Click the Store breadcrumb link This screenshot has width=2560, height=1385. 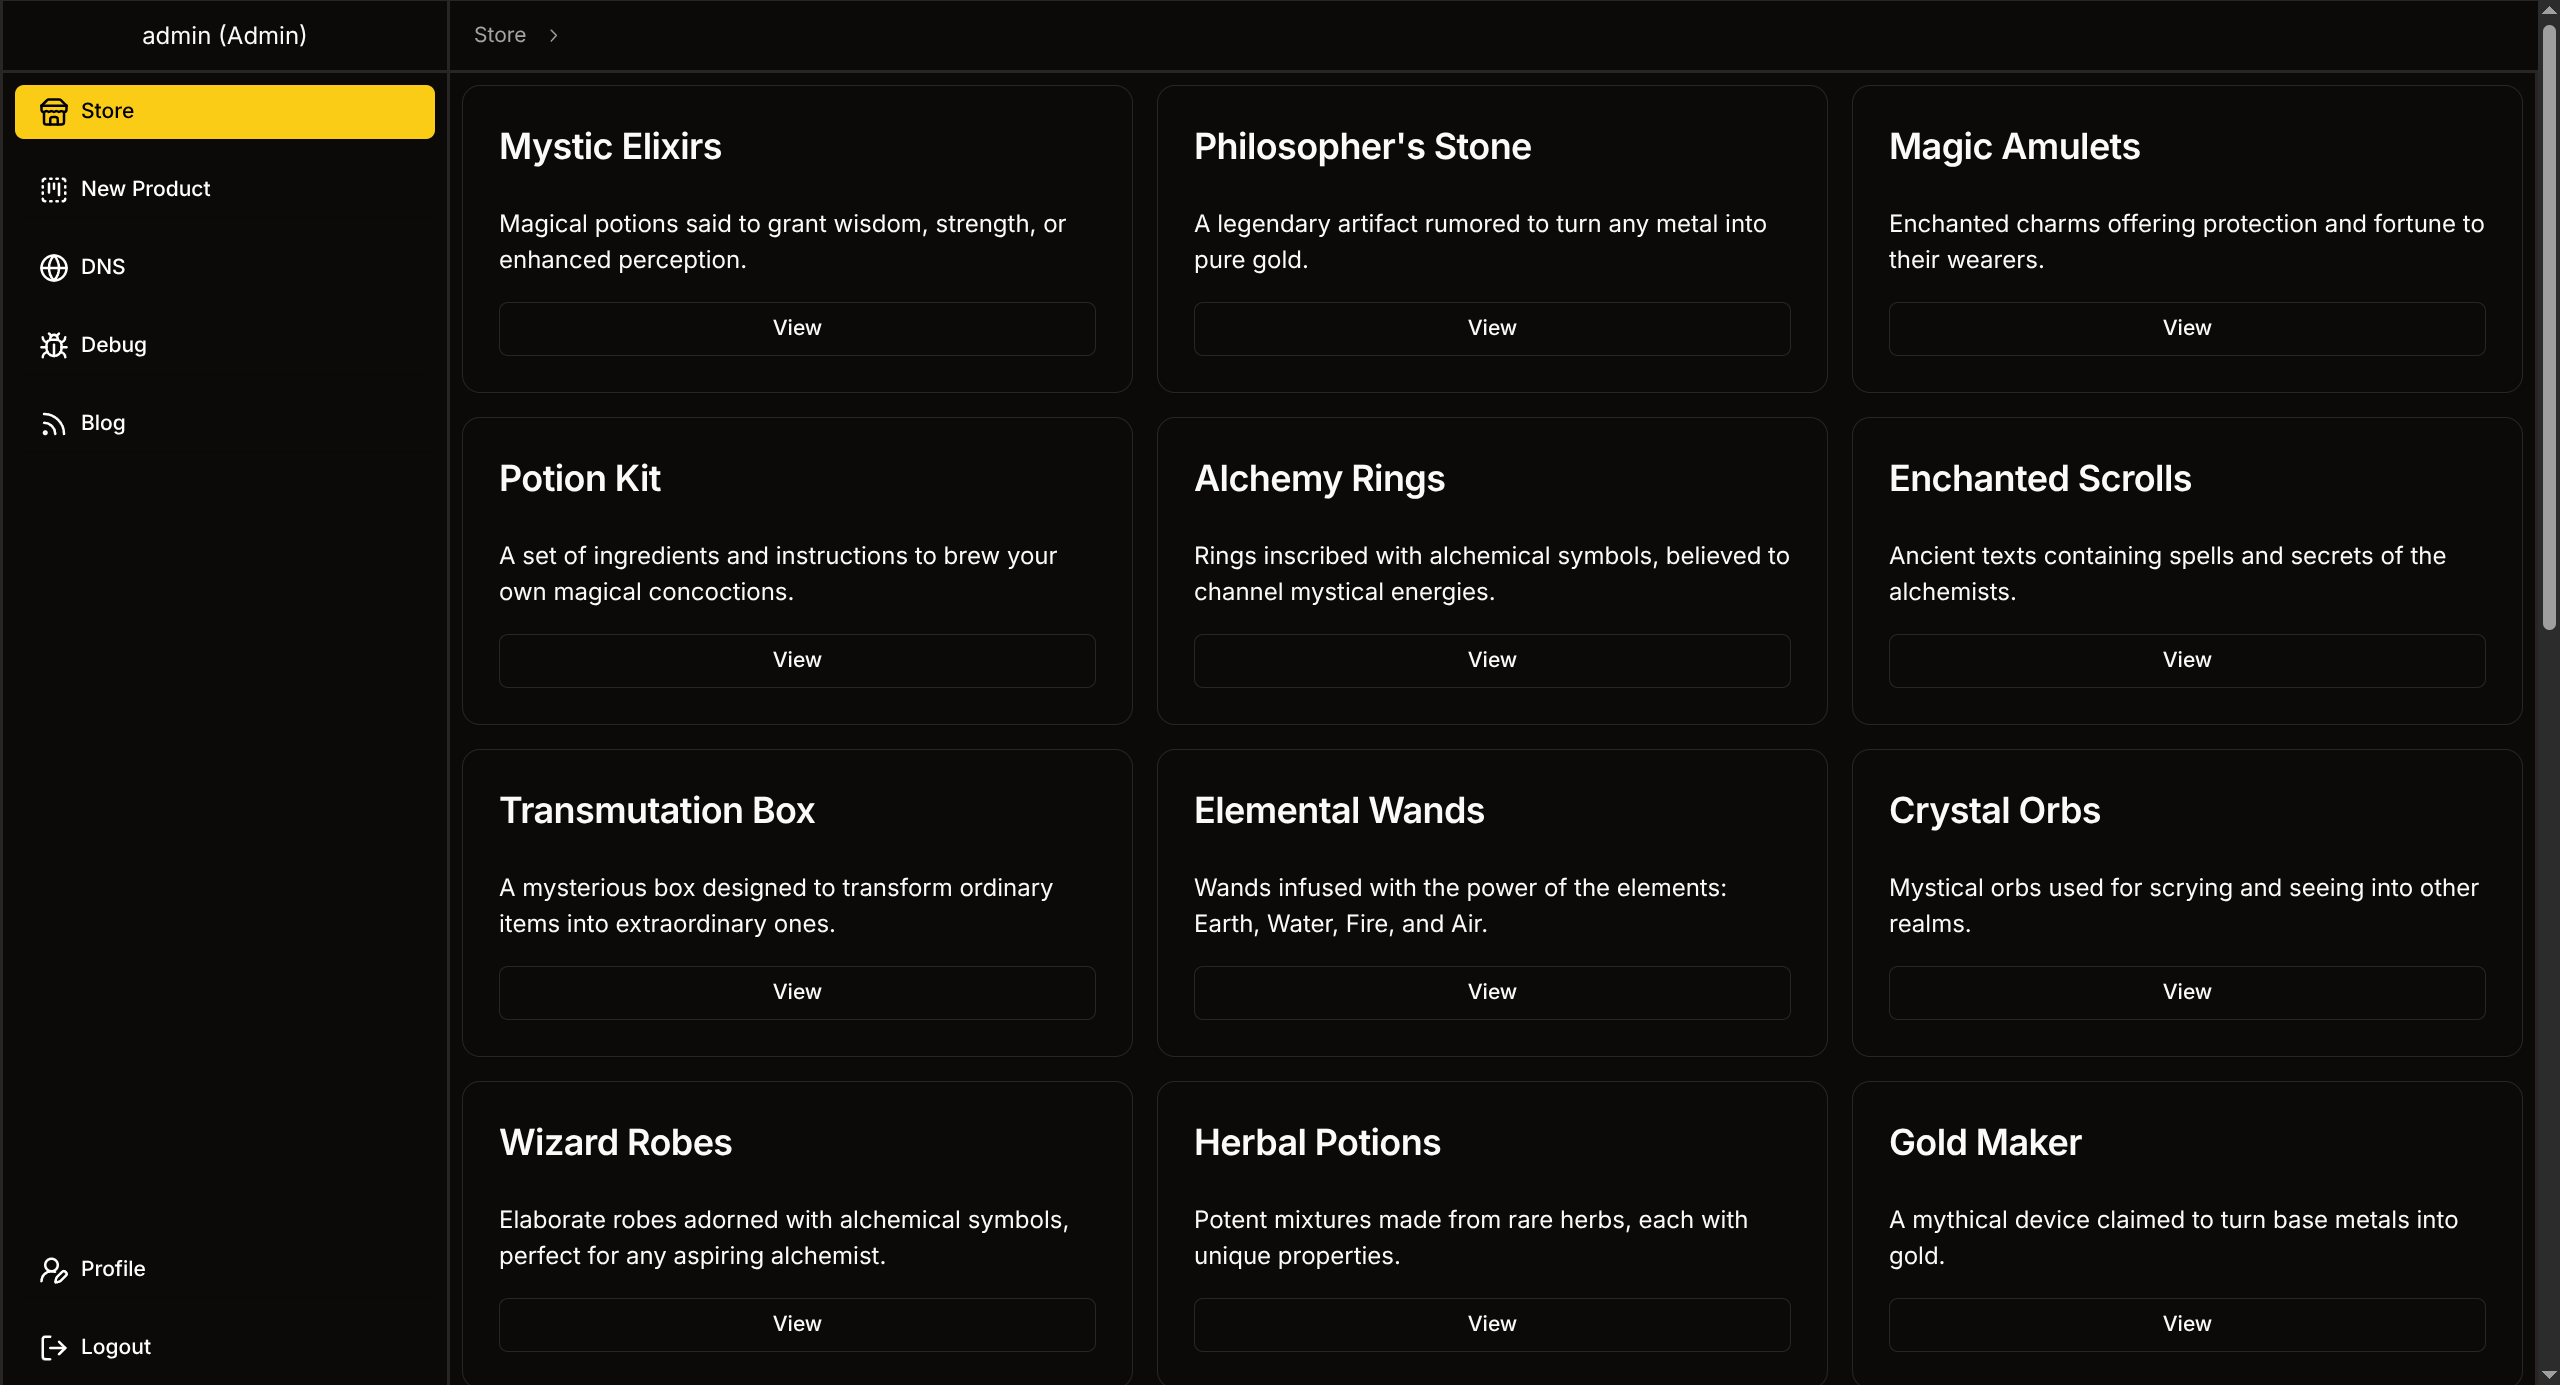coord(500,35)
